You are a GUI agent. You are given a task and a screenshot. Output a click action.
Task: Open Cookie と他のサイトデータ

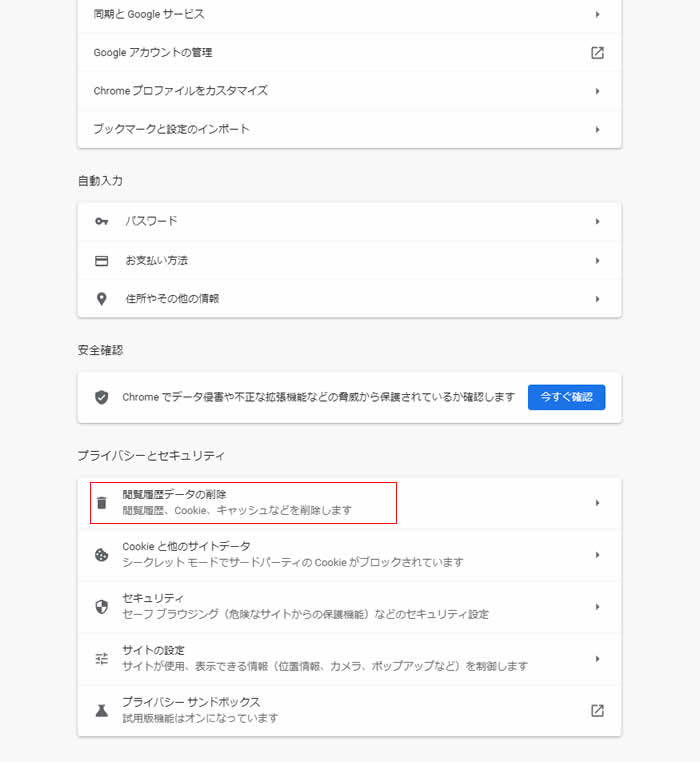click(350, 554)
